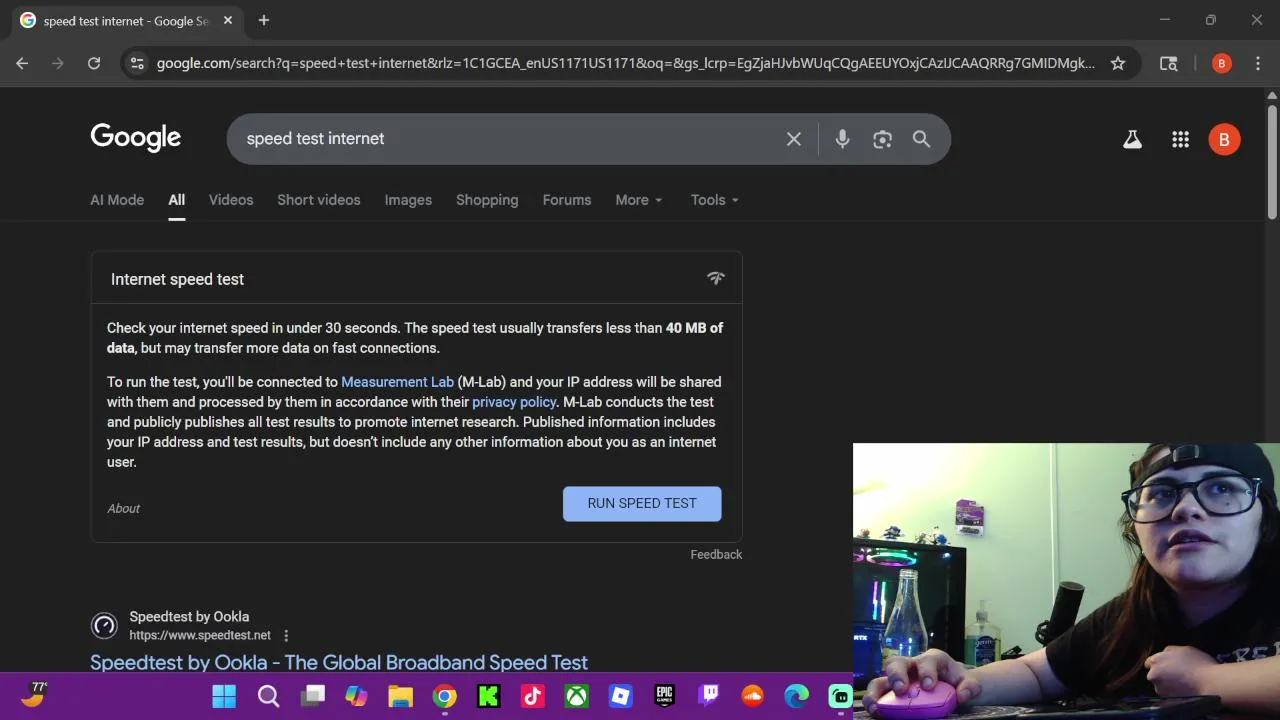Open Xbox app from taskbar
1280x720 pixels.
[576, 696]
